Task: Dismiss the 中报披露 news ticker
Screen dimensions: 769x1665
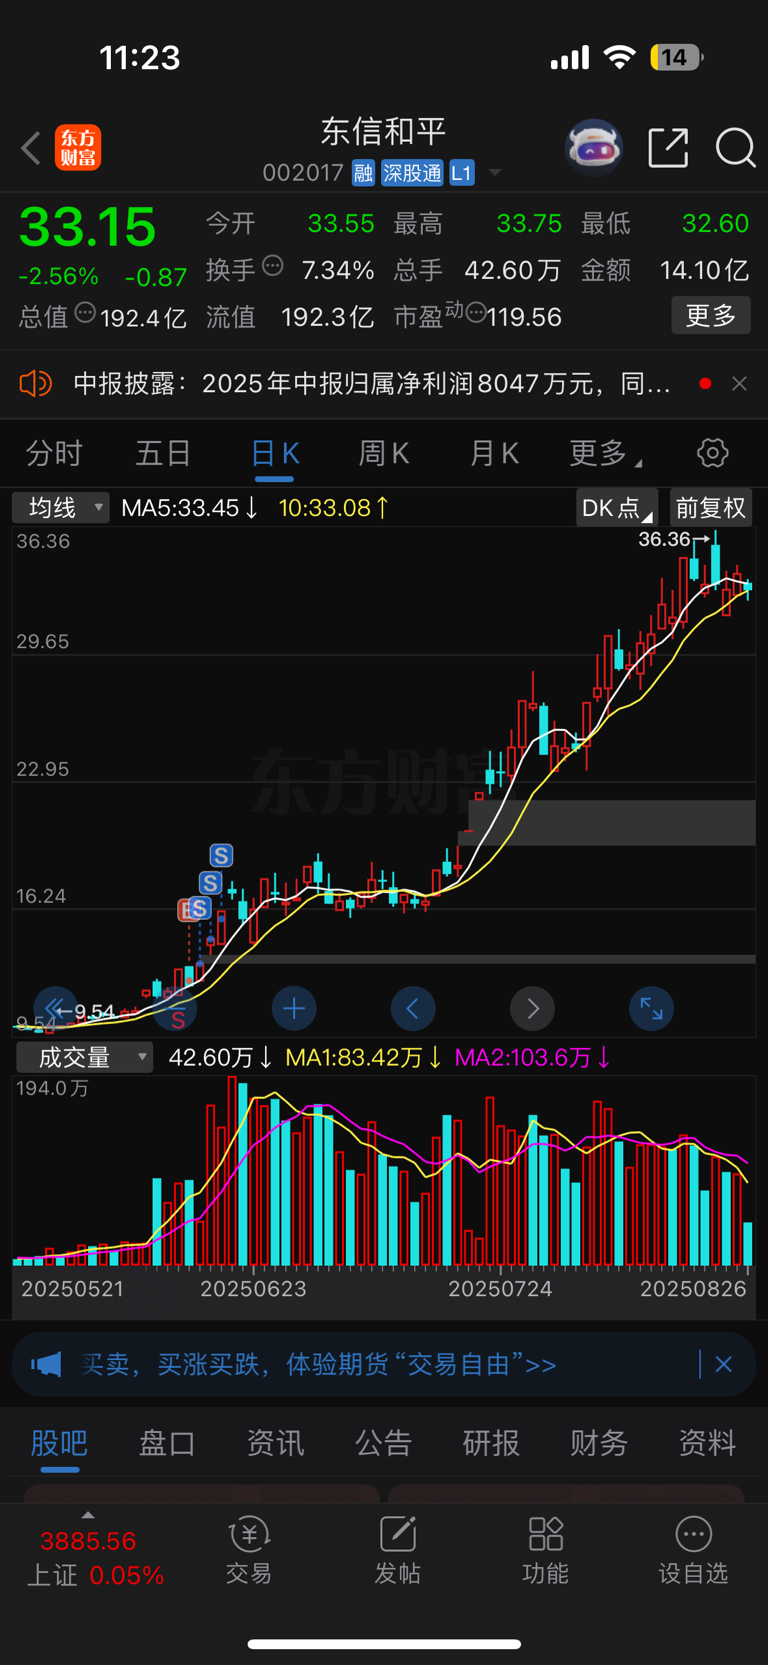Action: coord(739,384)
